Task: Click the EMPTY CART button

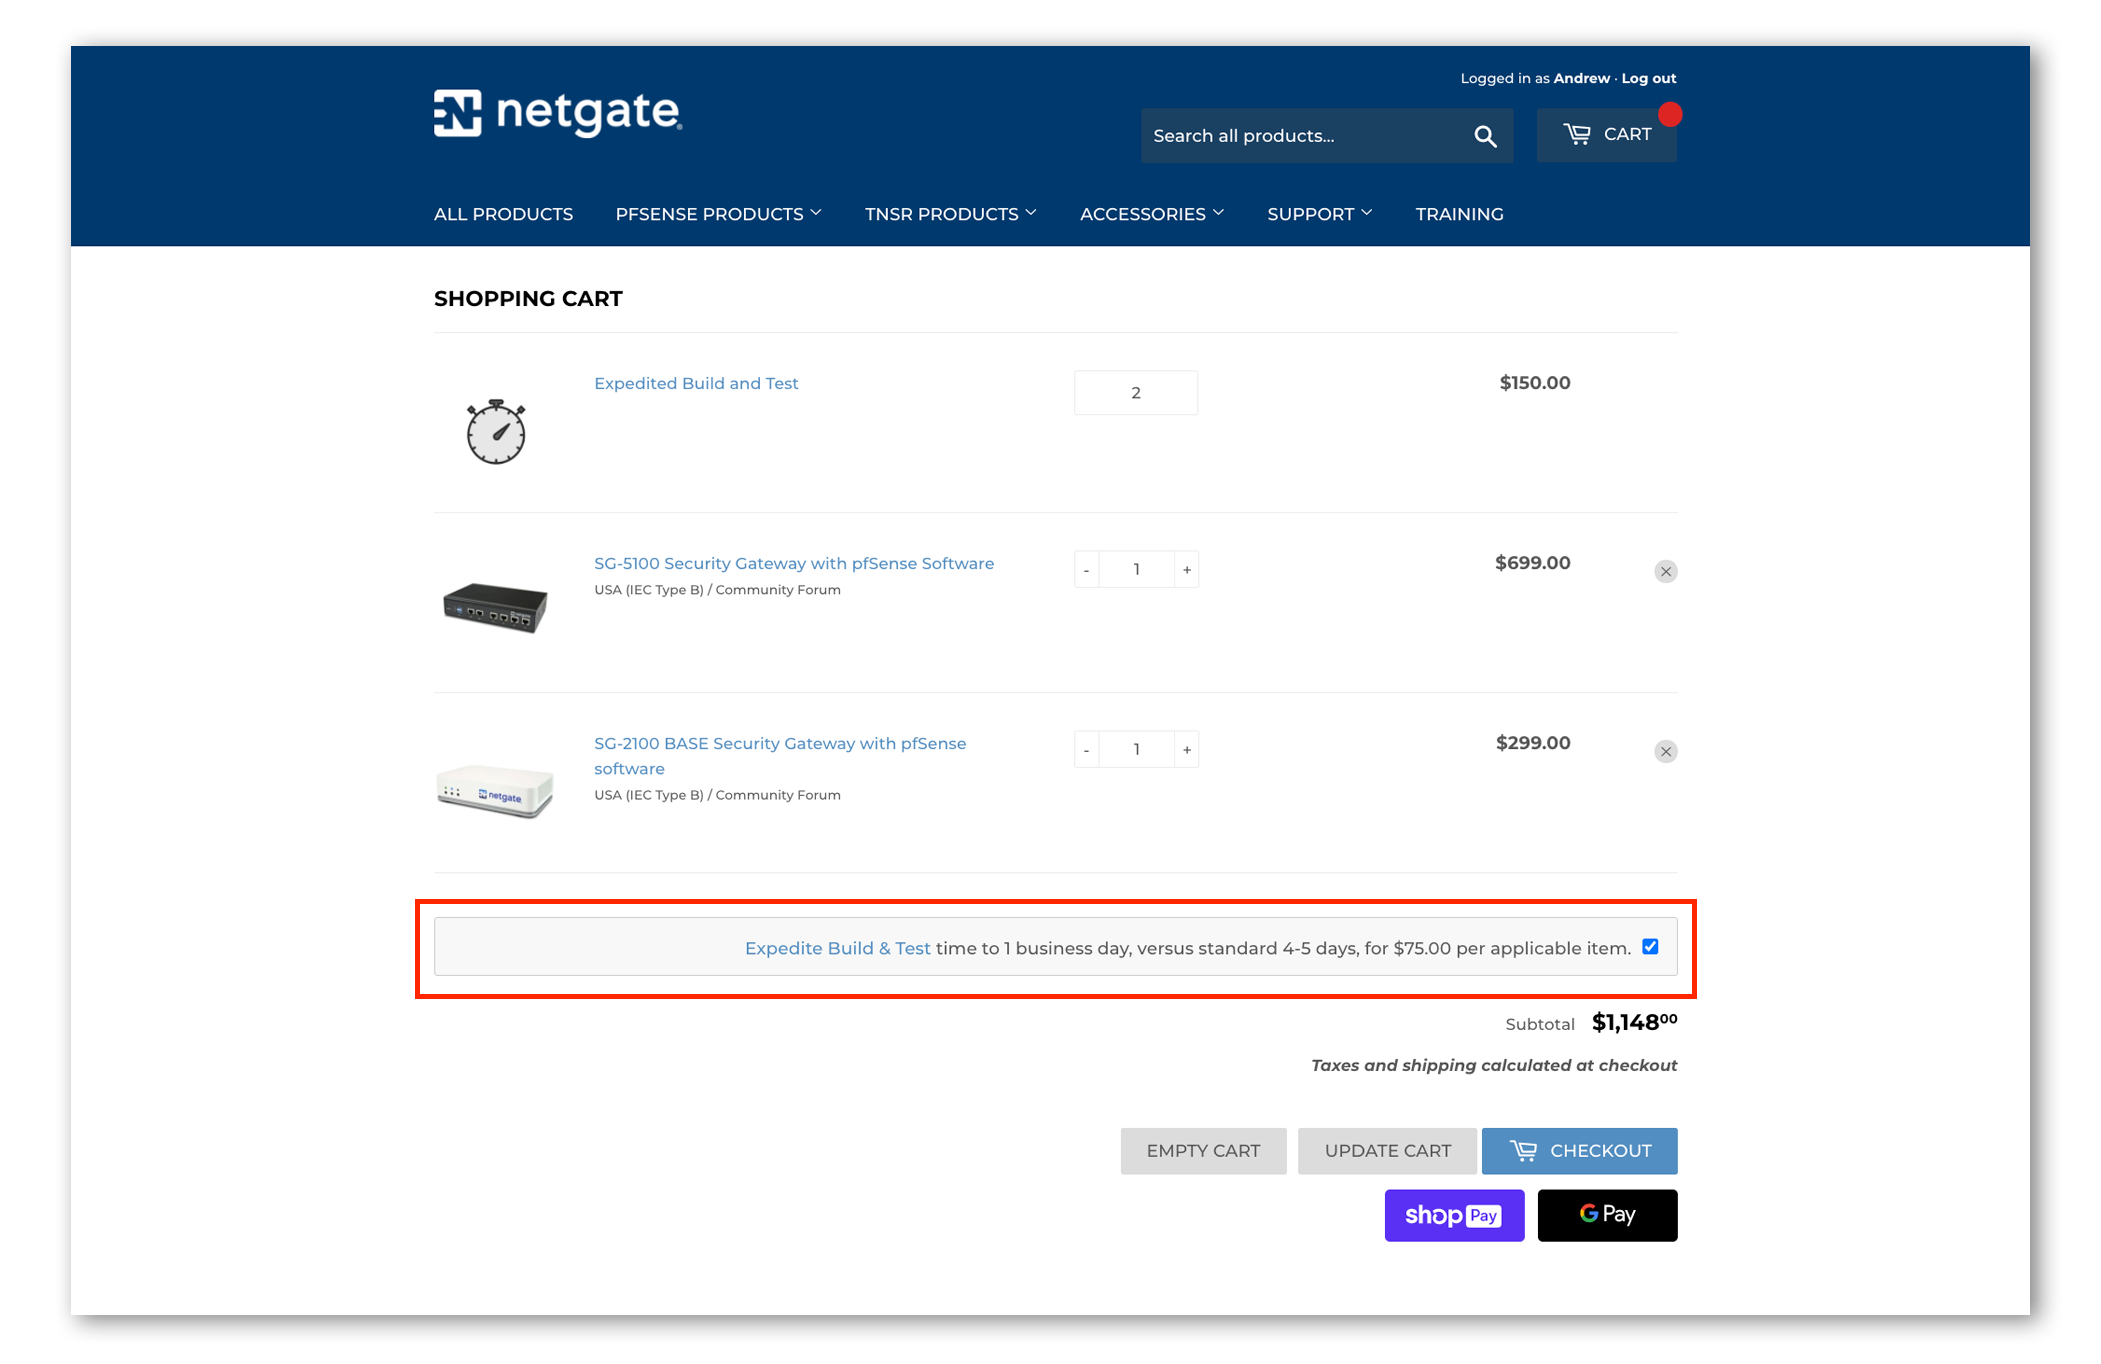Action: click(1204, 1150)
